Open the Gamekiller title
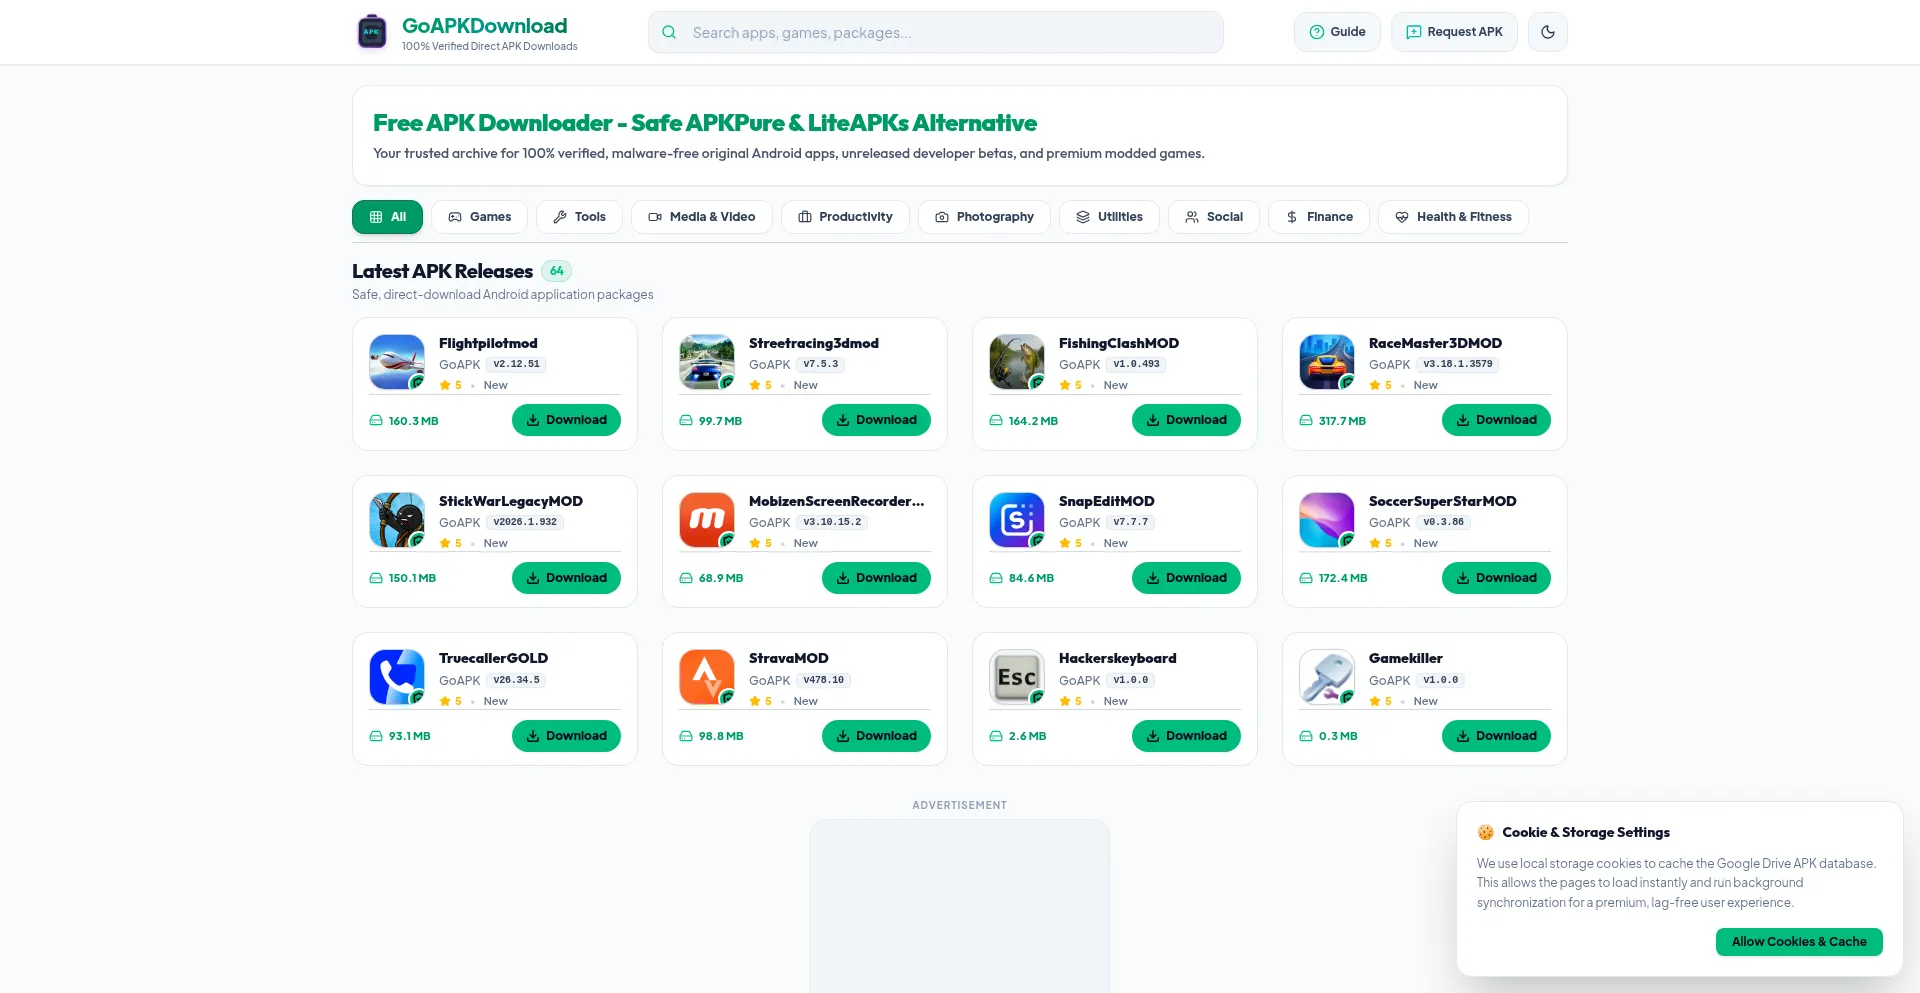This screenshot has width=1920, height=993. point(1405,658)
